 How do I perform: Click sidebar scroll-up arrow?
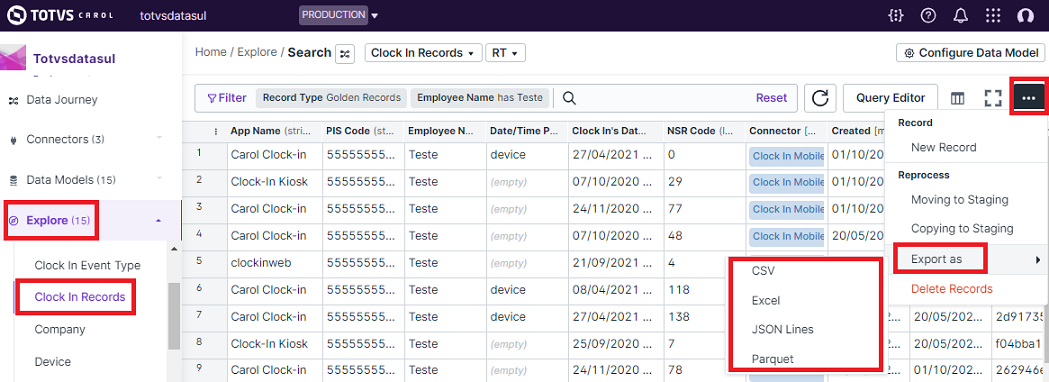(174, 250)
